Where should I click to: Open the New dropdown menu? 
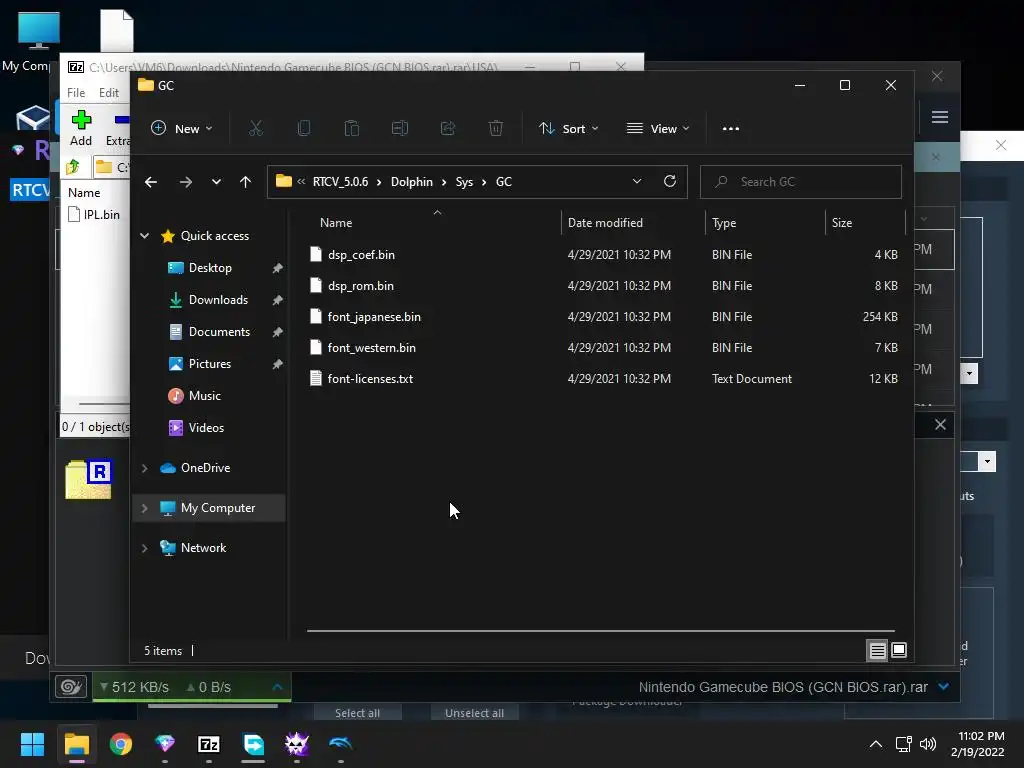click(182, 129)
